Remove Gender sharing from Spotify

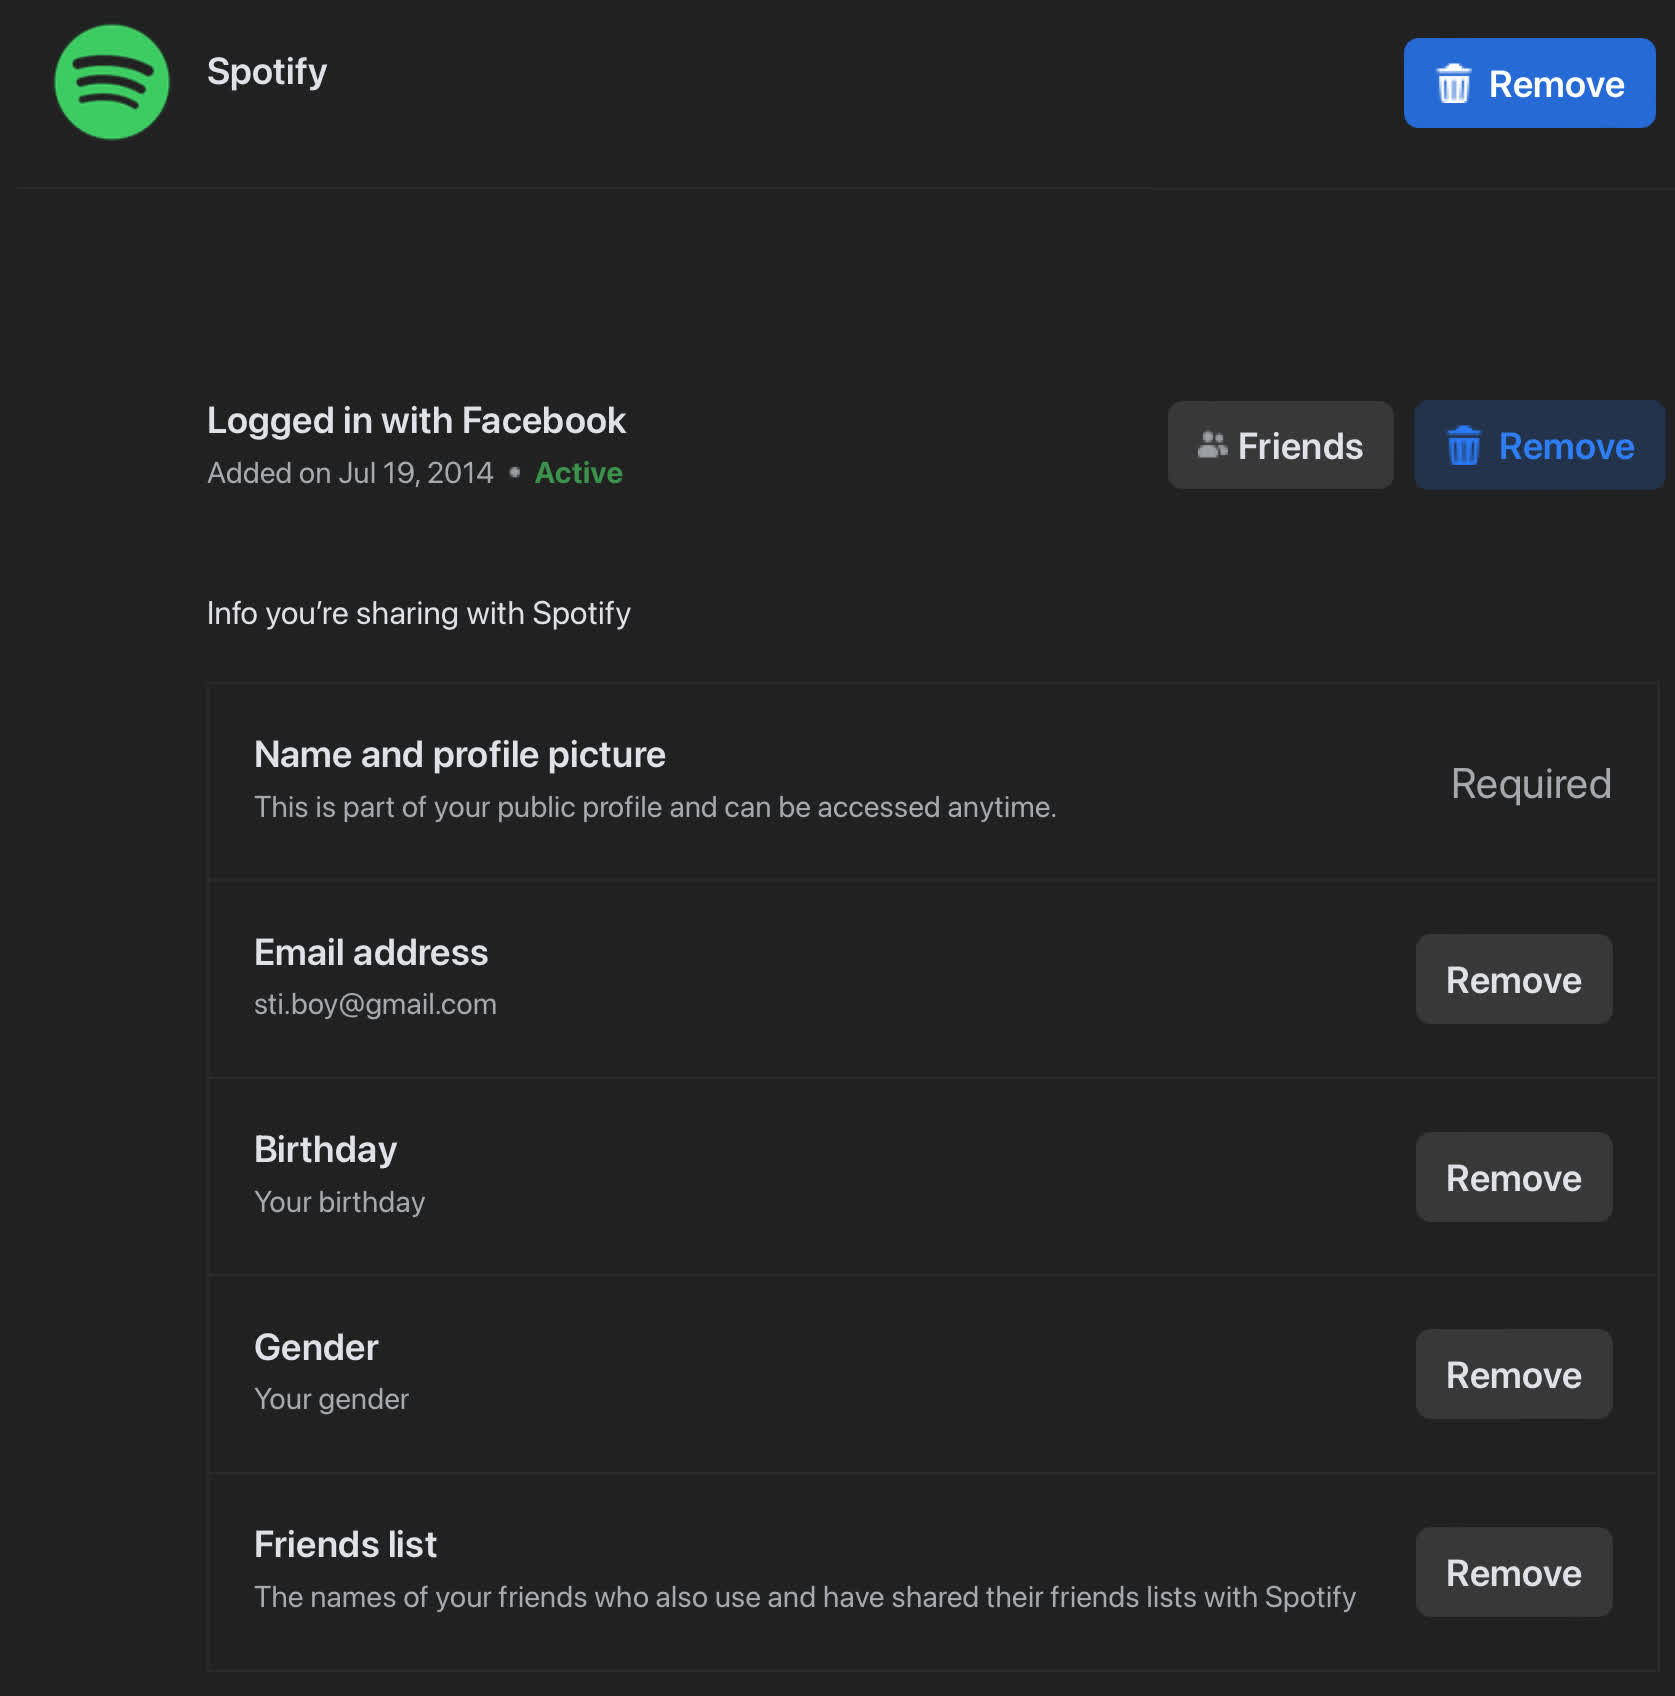point(1513,1375)
